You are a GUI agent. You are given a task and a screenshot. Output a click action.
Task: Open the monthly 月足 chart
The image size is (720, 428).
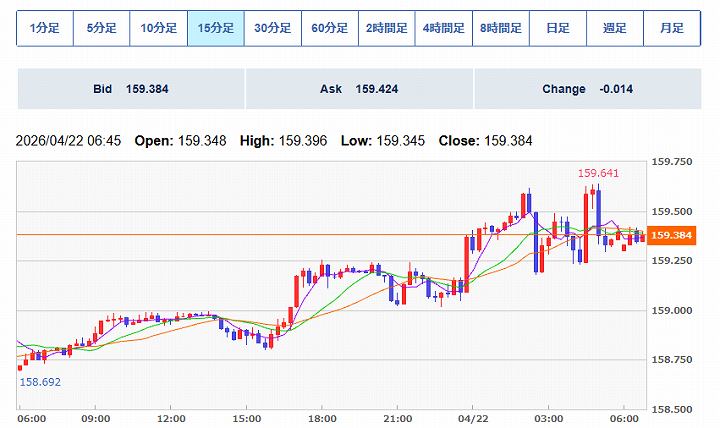(671, 28)
